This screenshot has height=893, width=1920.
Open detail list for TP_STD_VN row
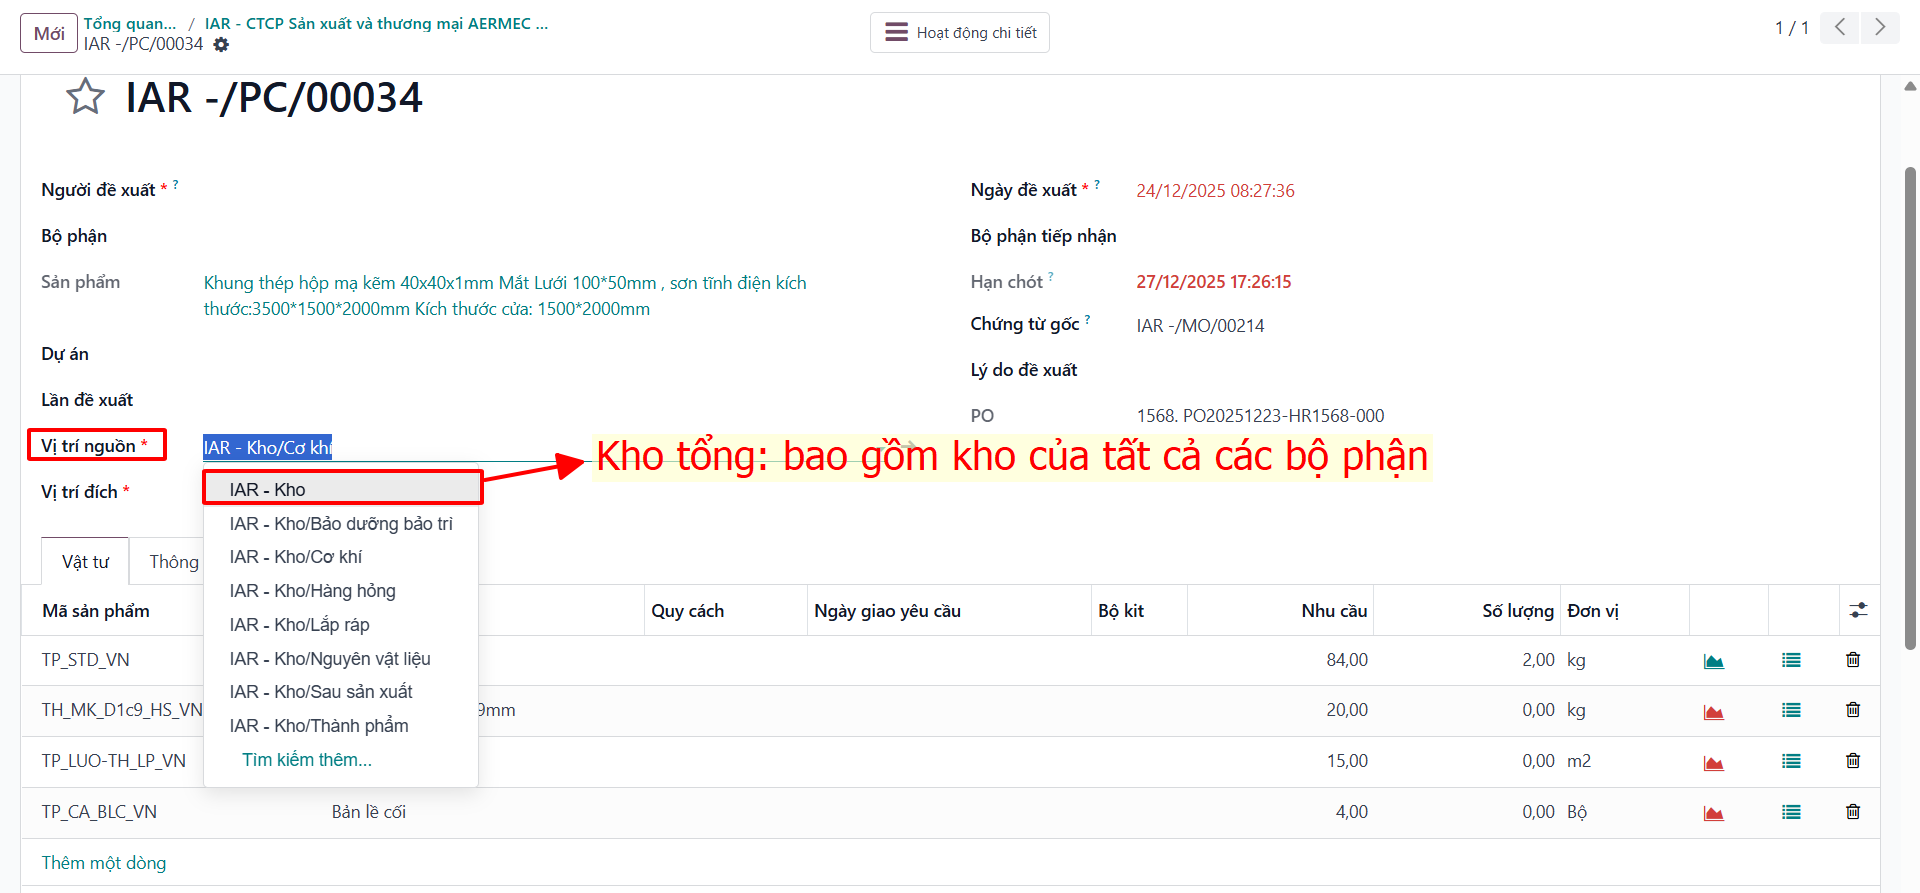click(x=1791, y=660)
